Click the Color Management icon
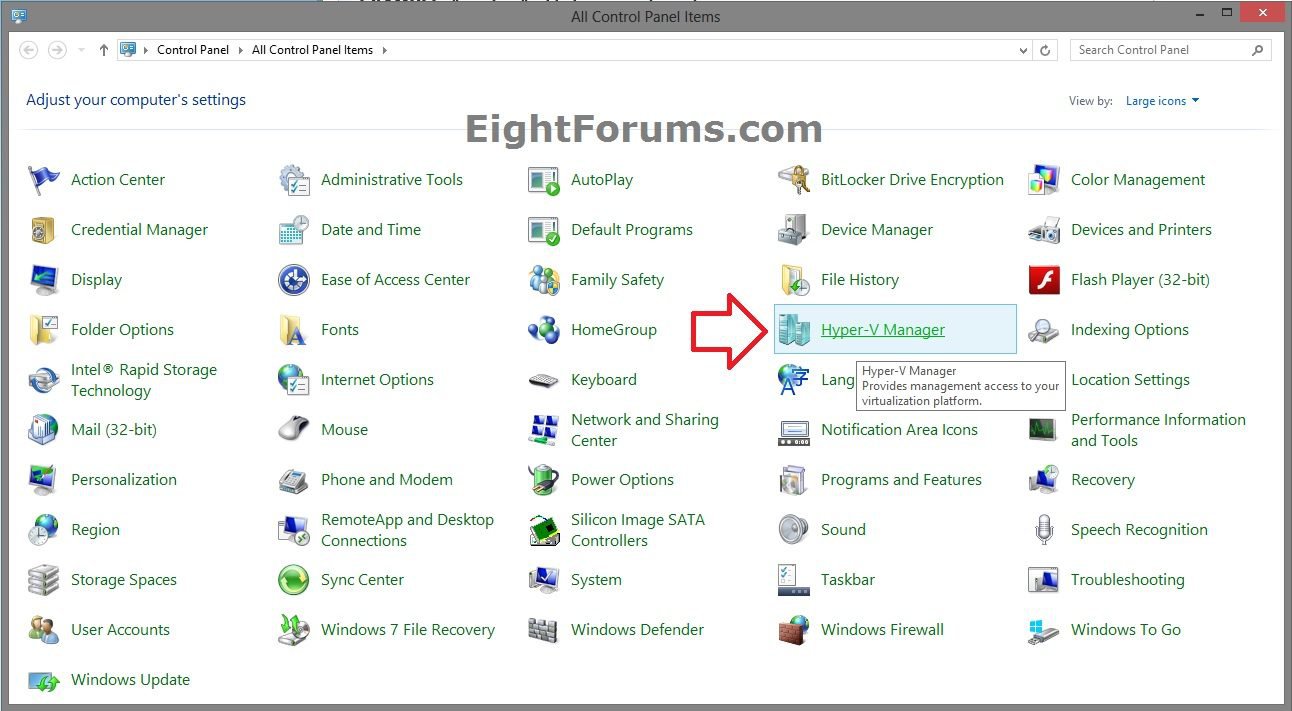 point(1044,180)
